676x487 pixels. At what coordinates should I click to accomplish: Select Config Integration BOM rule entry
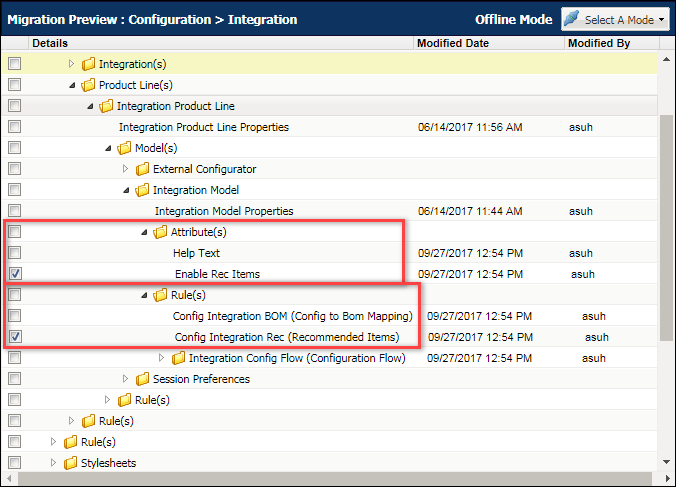[x=292, y=316]
